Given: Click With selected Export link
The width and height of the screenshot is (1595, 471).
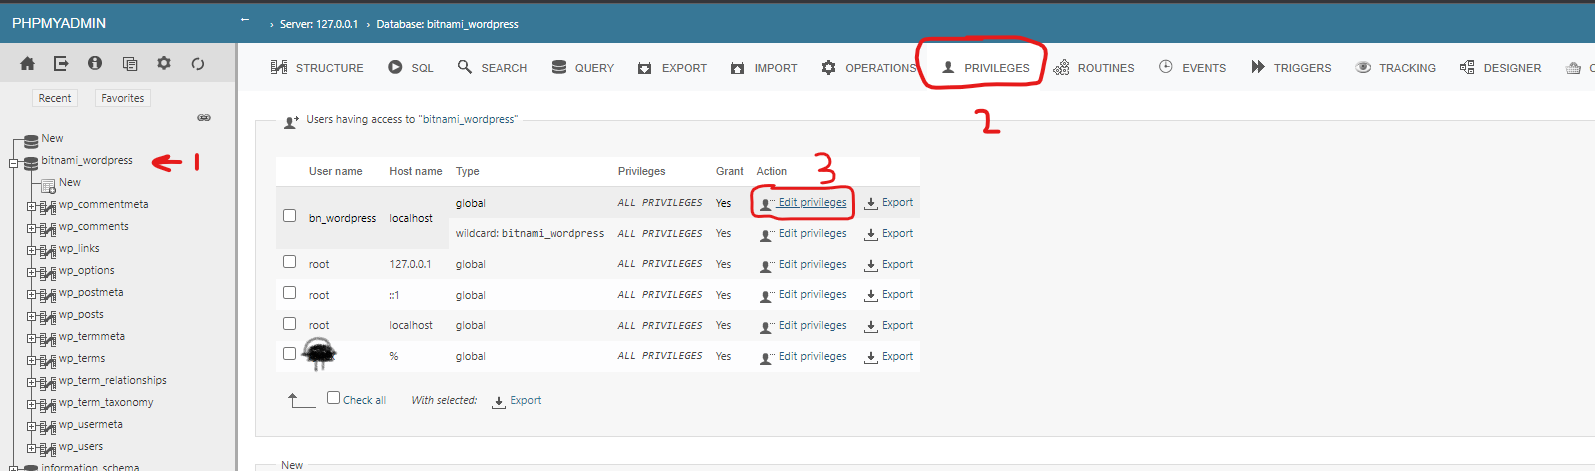Looking at the screenshot, I should click(517, 401).
